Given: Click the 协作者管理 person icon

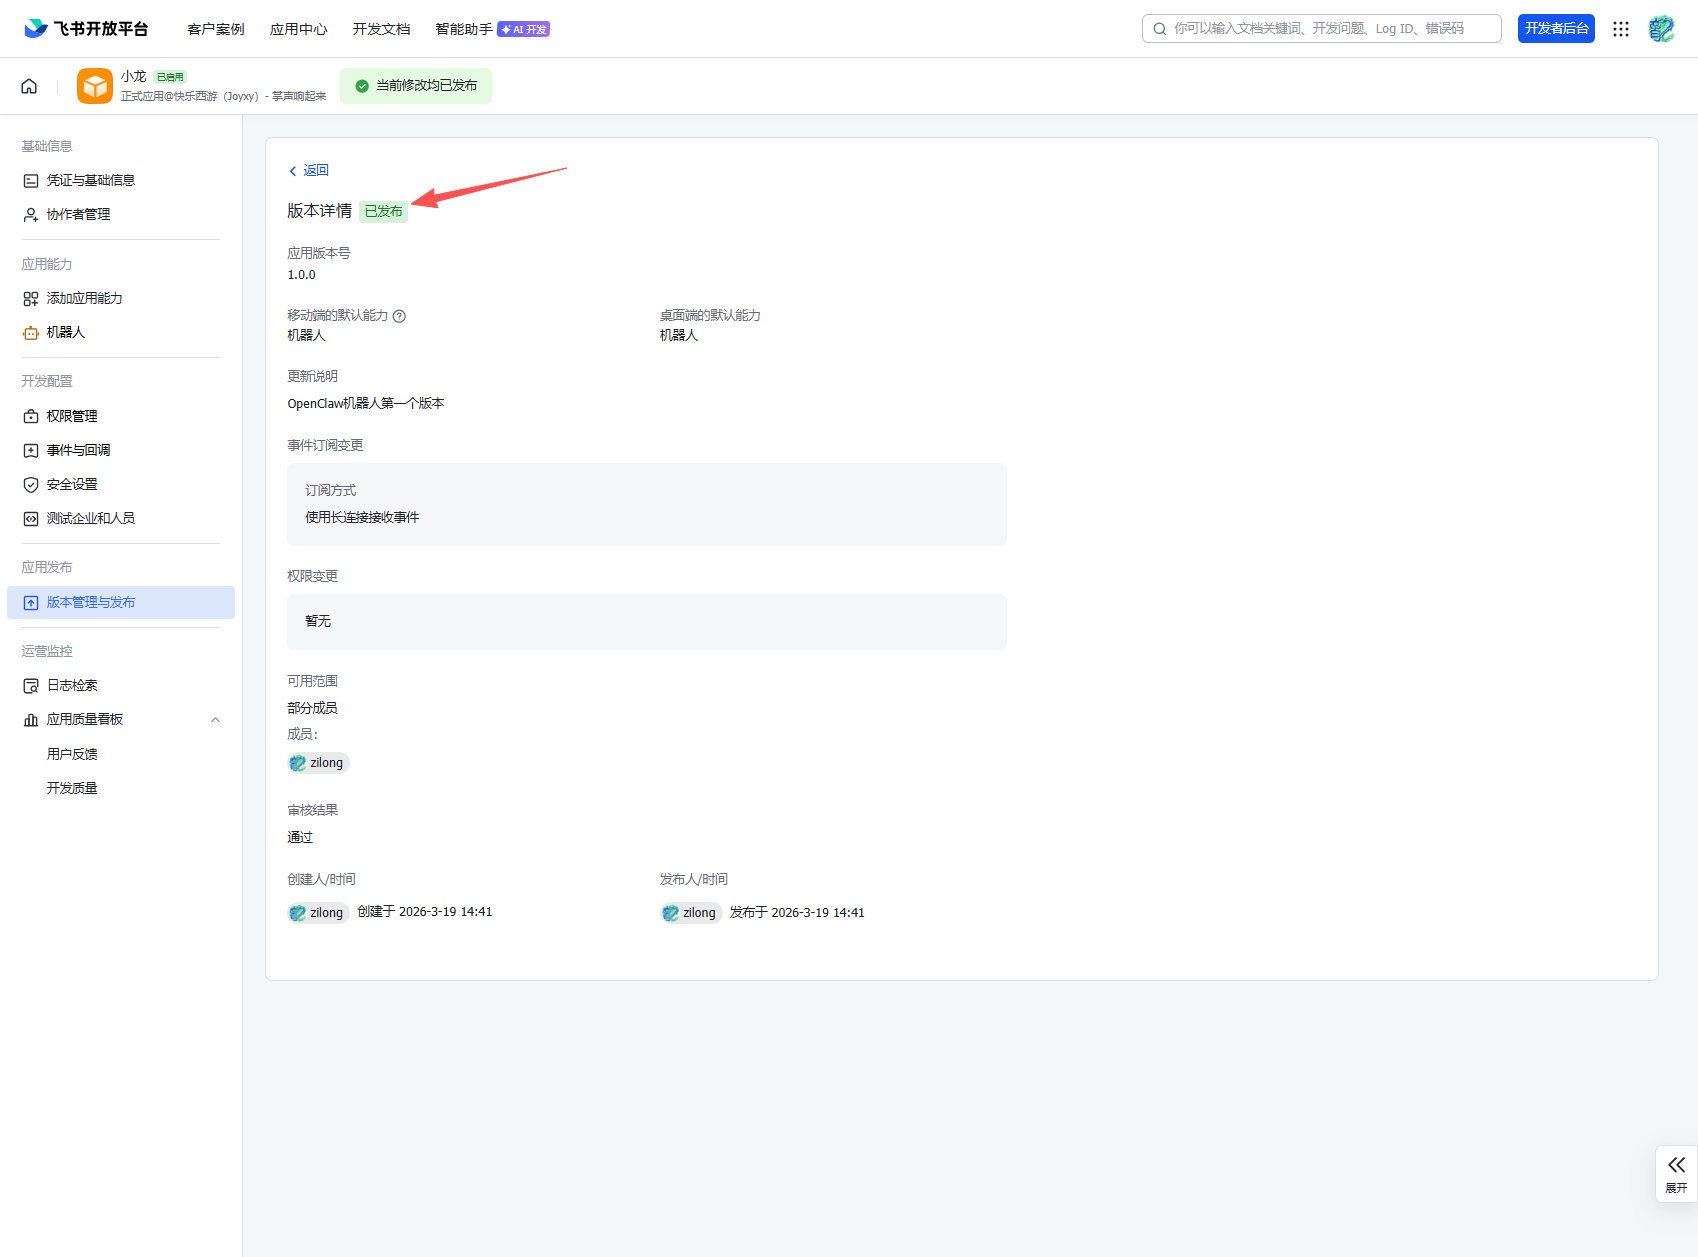Looking at the screenshot, I should tap(31, 215).
